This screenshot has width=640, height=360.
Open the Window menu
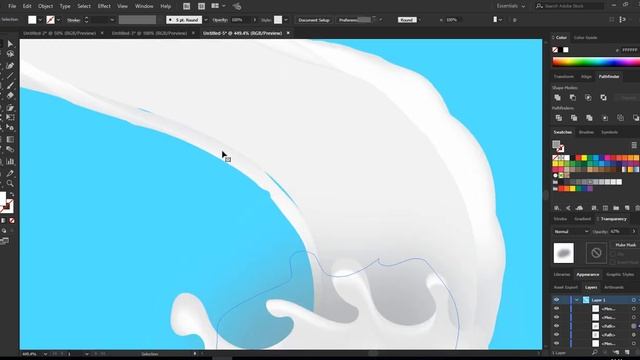[144, 6]
